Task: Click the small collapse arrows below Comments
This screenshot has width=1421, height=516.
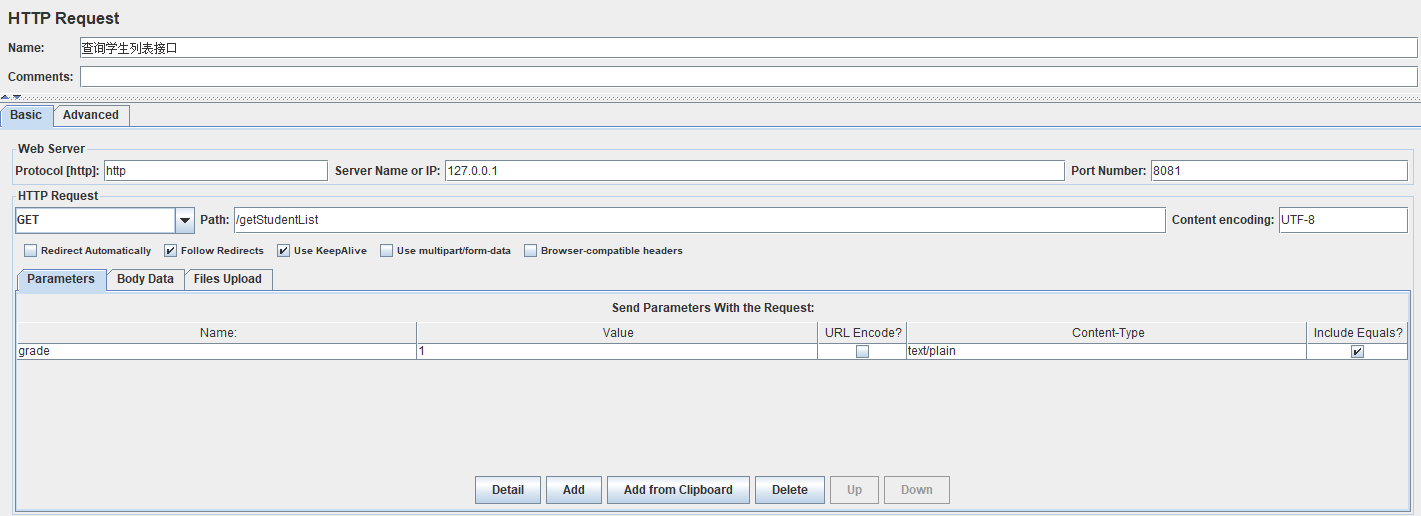Action: click(x=10, y=97)
